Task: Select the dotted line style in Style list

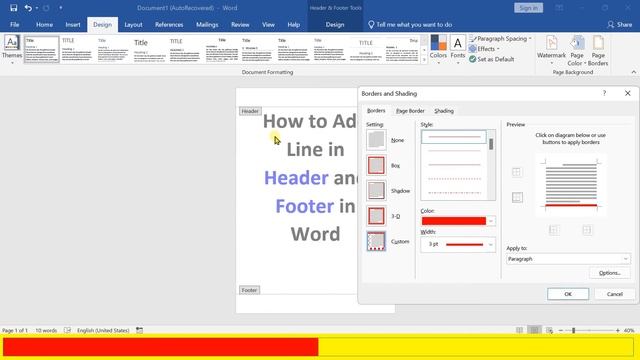Action: [454, 179]
